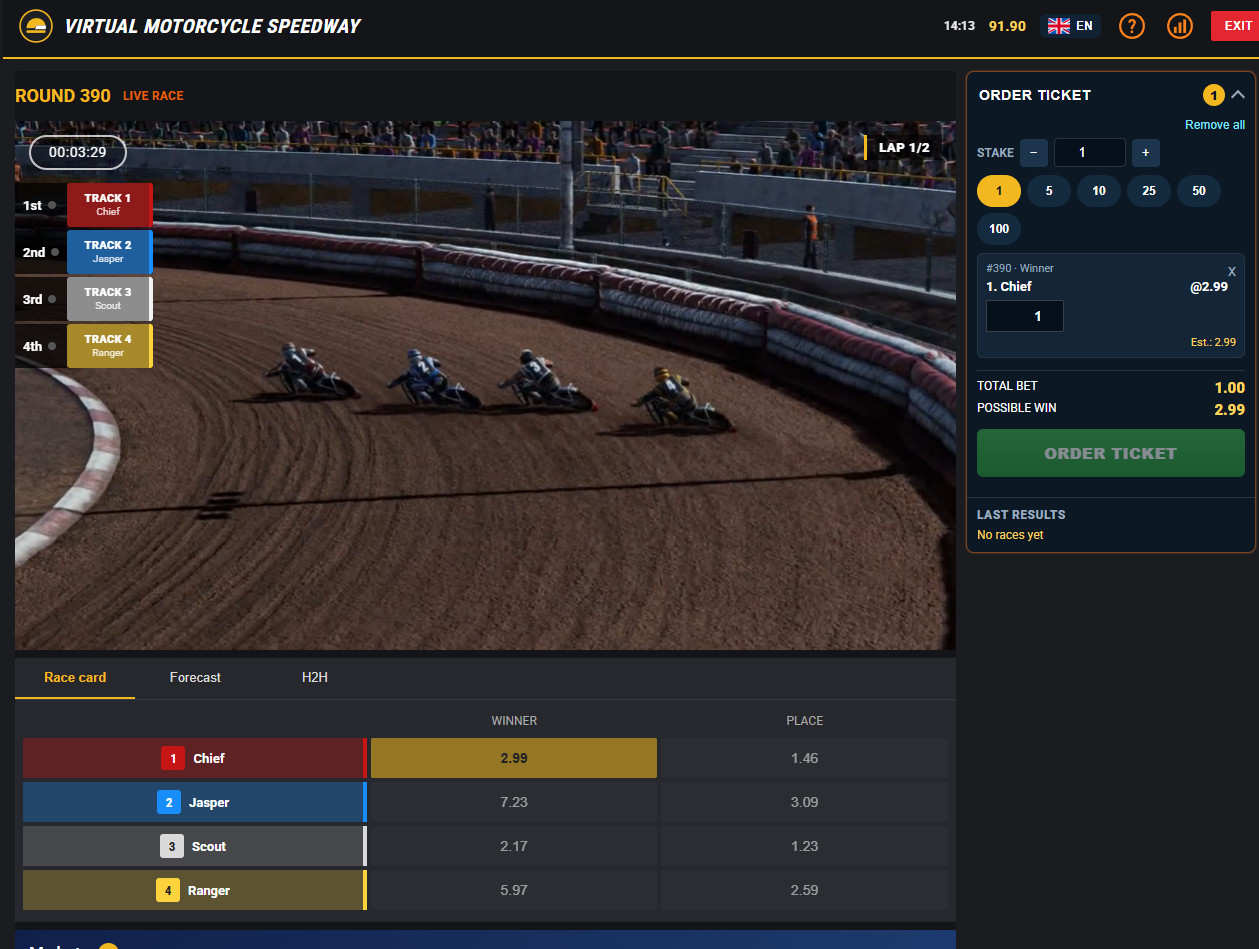This screenshot has height=949, width=1259.
Task: Click Remove all link in order ticket
Action: (1215, 125)
